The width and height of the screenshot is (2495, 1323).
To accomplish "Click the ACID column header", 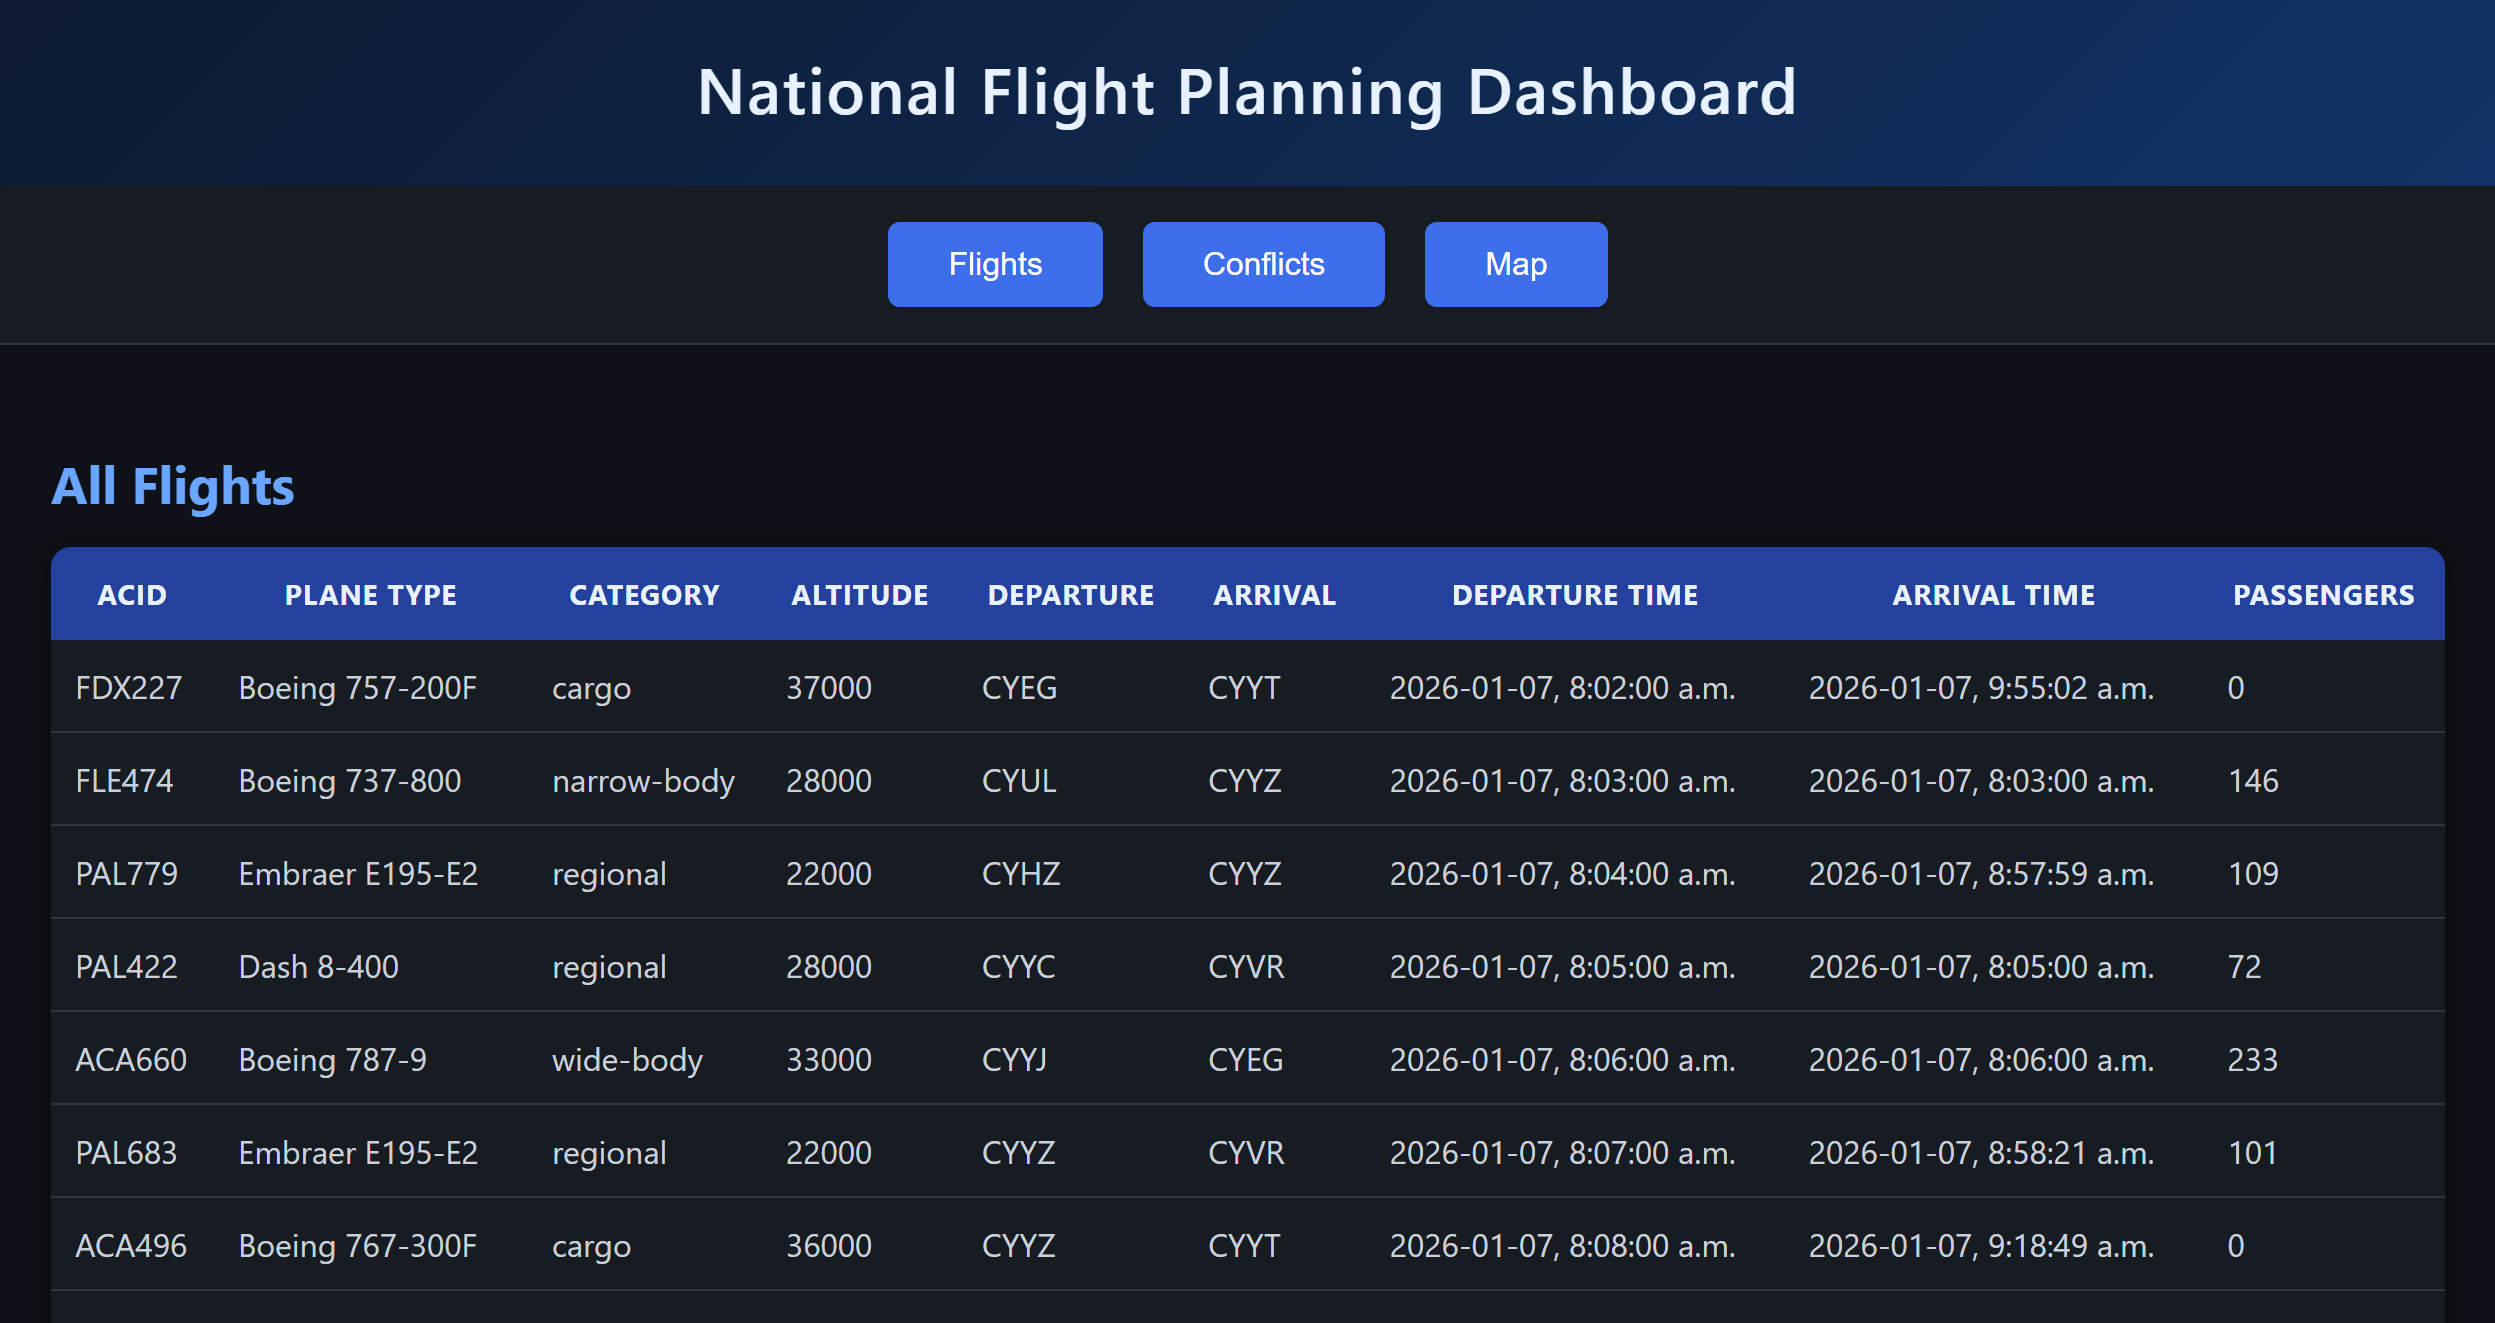I will click(x=132, y=595).
